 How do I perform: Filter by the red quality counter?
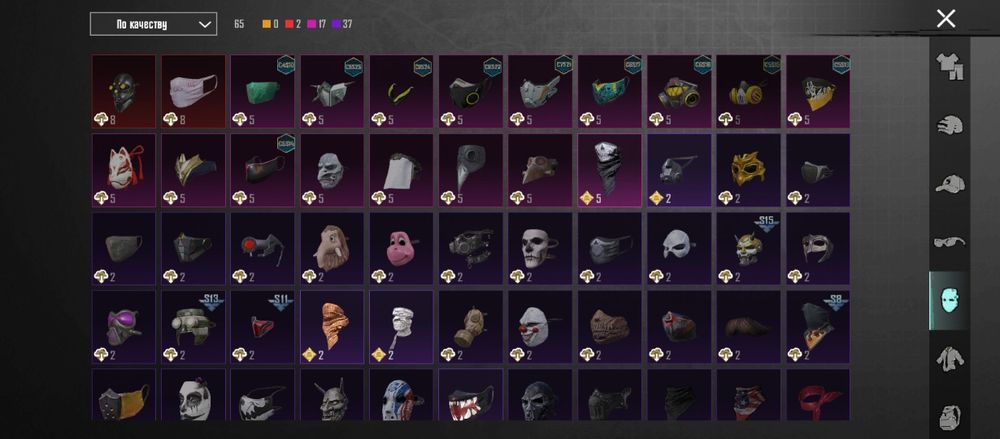tap(293, 24)
